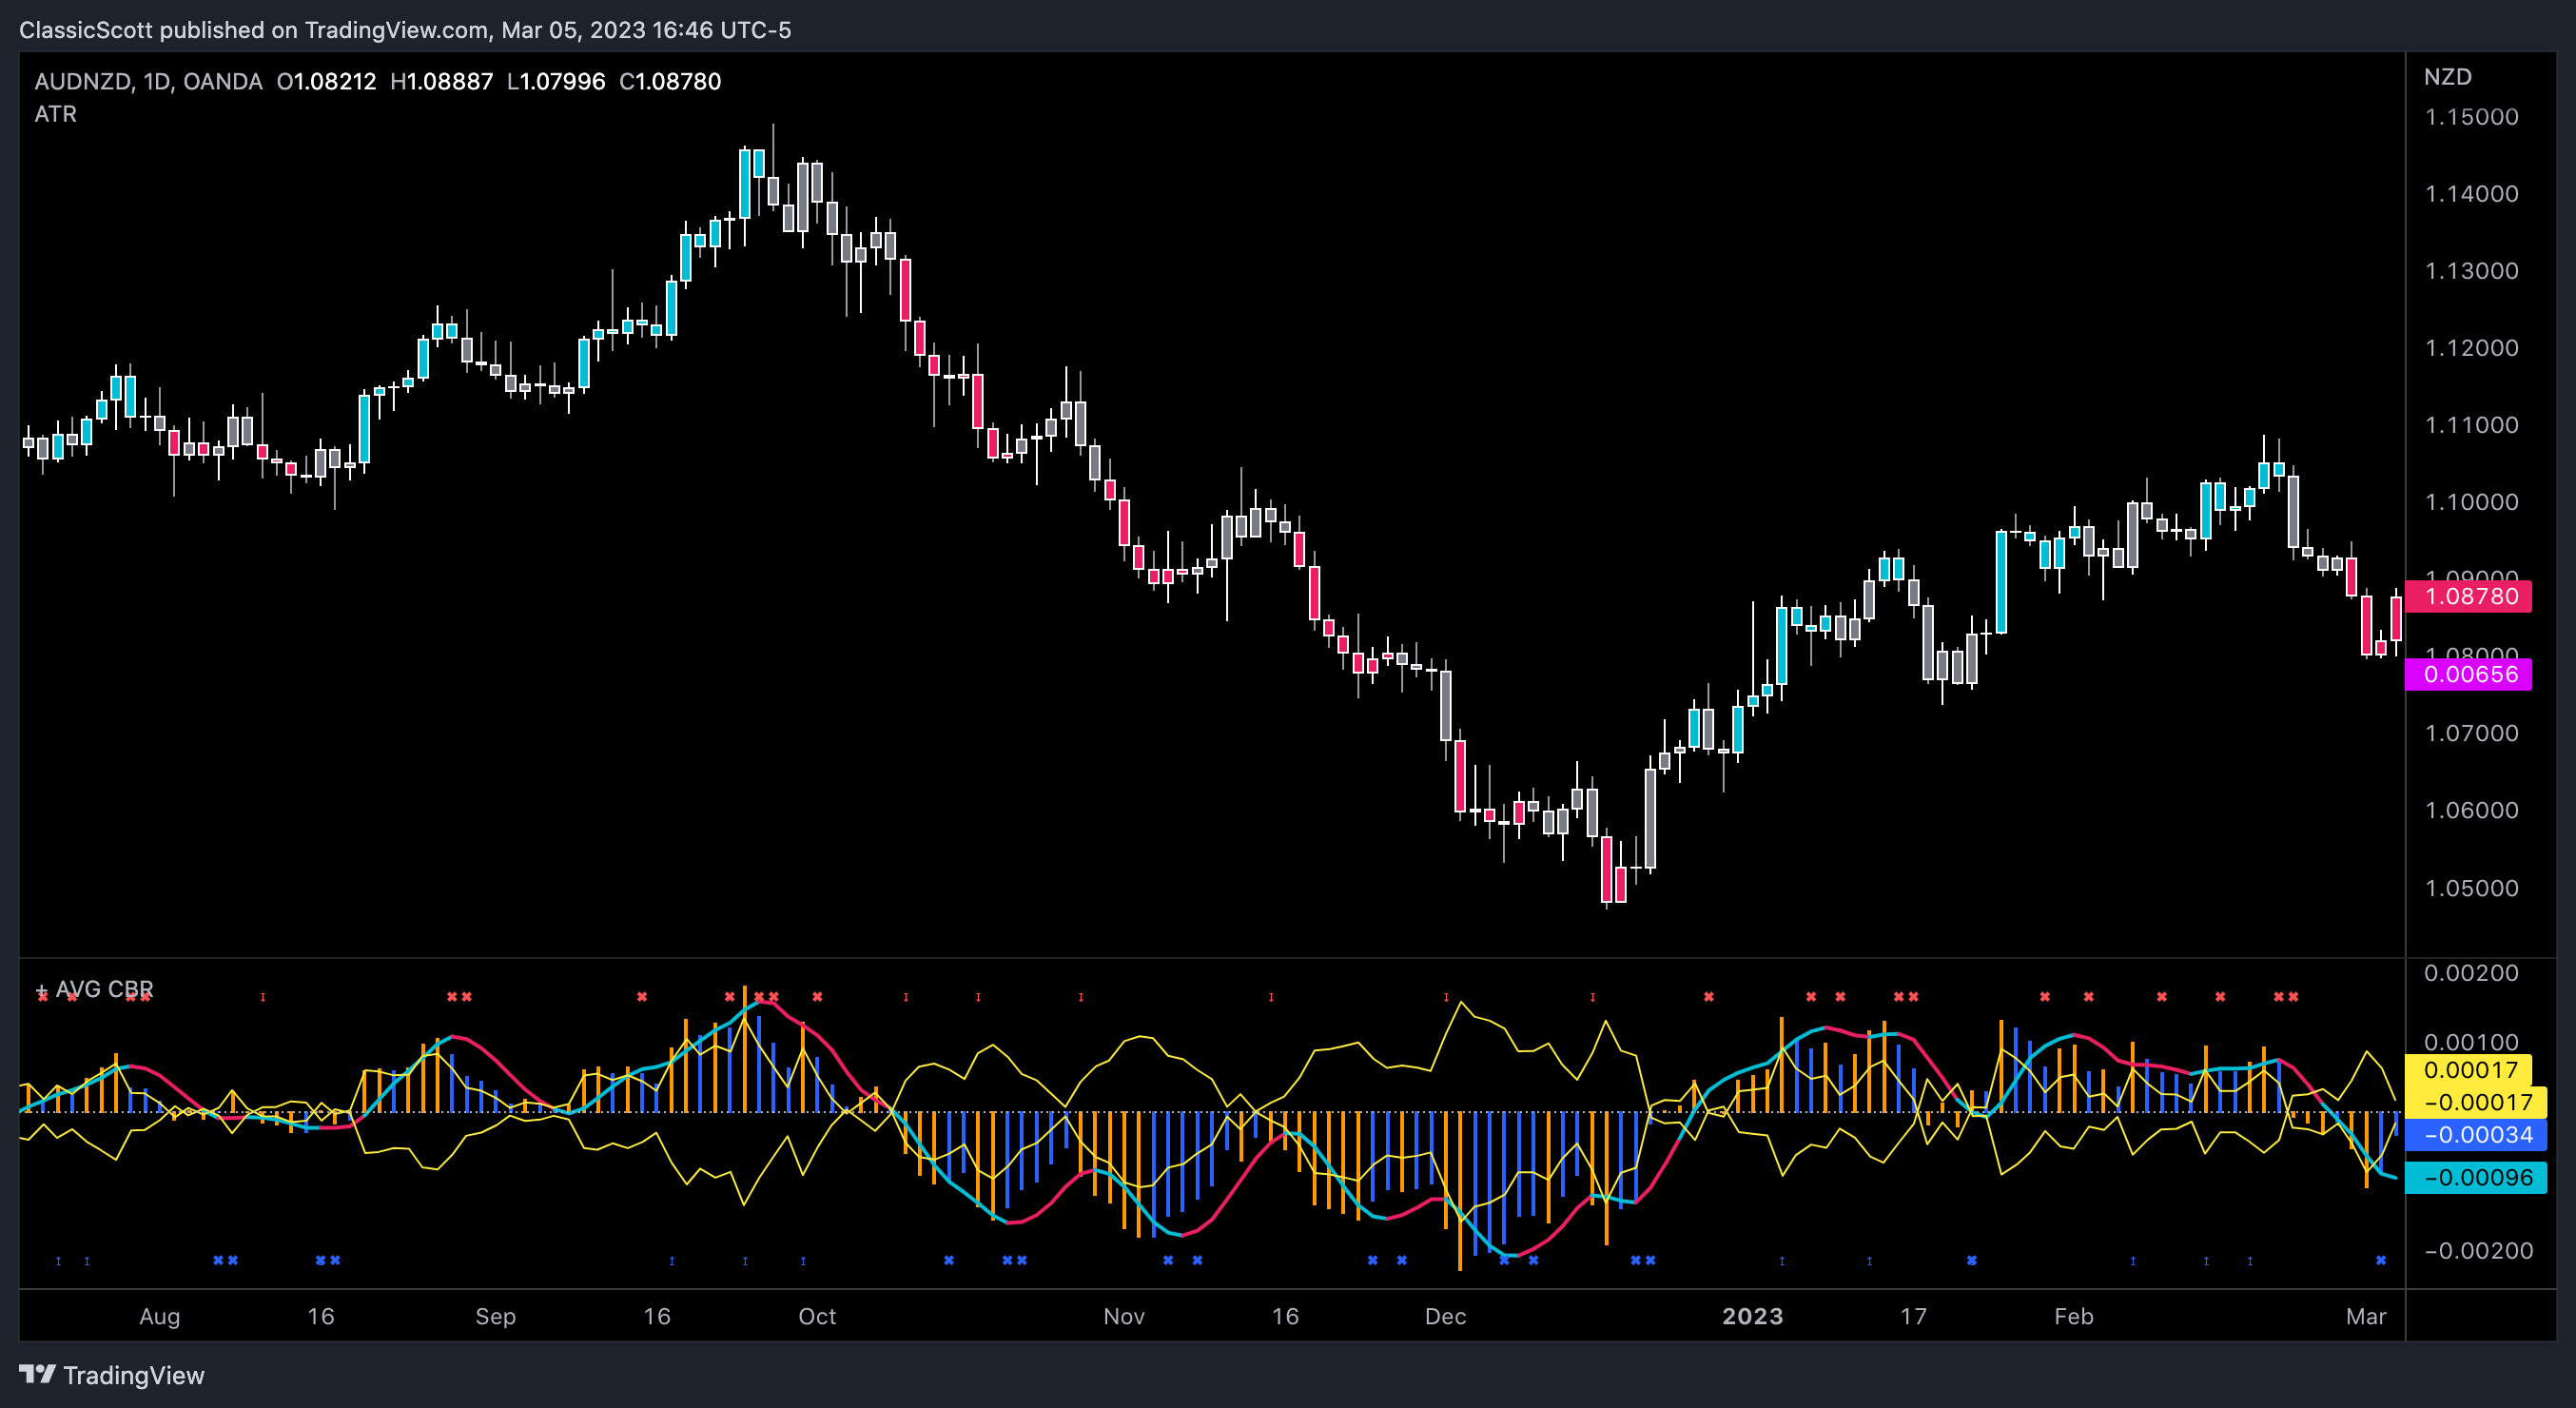Click the 1.15000 price axis label
This screenshot has width=2576, height=1408.
(2472, 117)
